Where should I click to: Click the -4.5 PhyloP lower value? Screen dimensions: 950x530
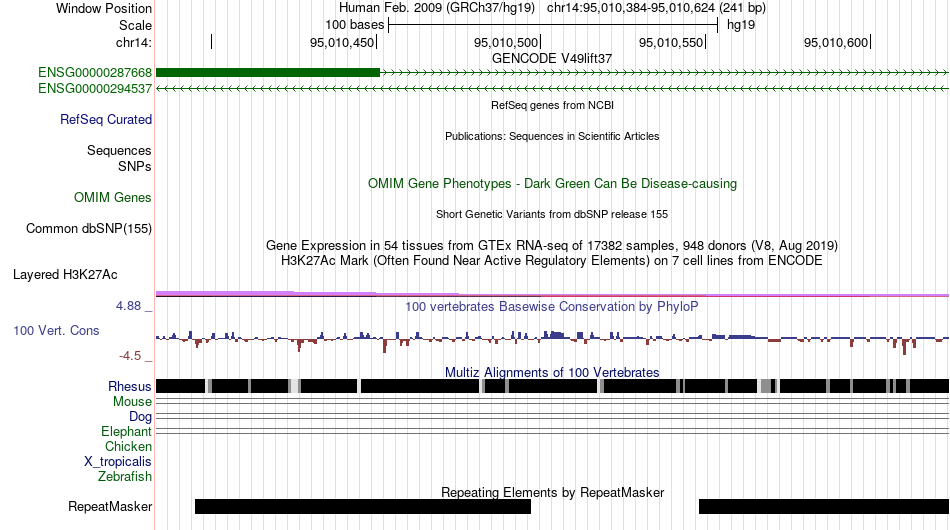pyautogui.click(x=130, y=356)
